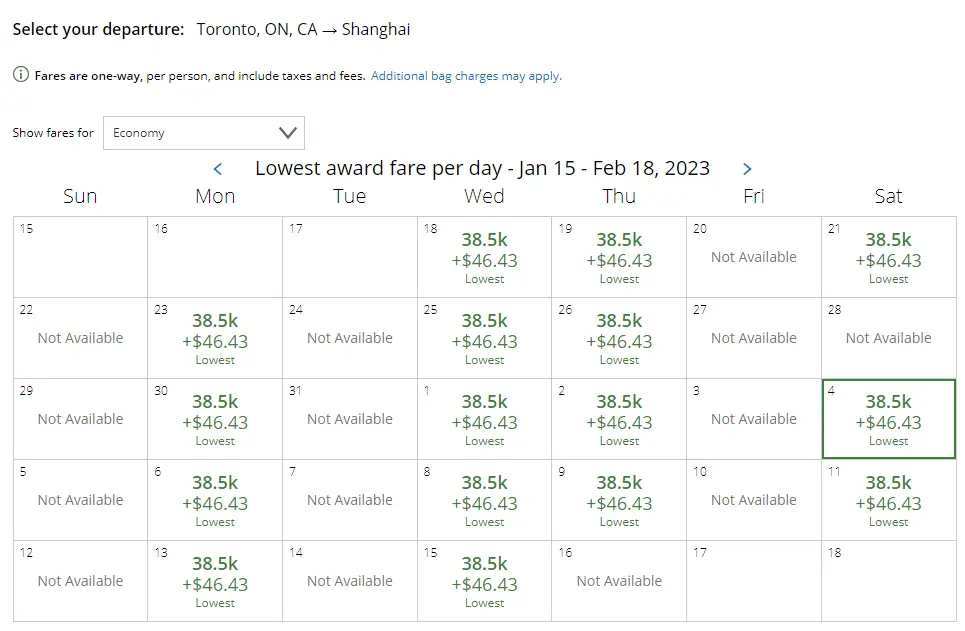The width and height of the screenshot is (965, 631).
Task: Advance to next date range with right chevron
Action: pyautogui.click(x=747, y=169)
